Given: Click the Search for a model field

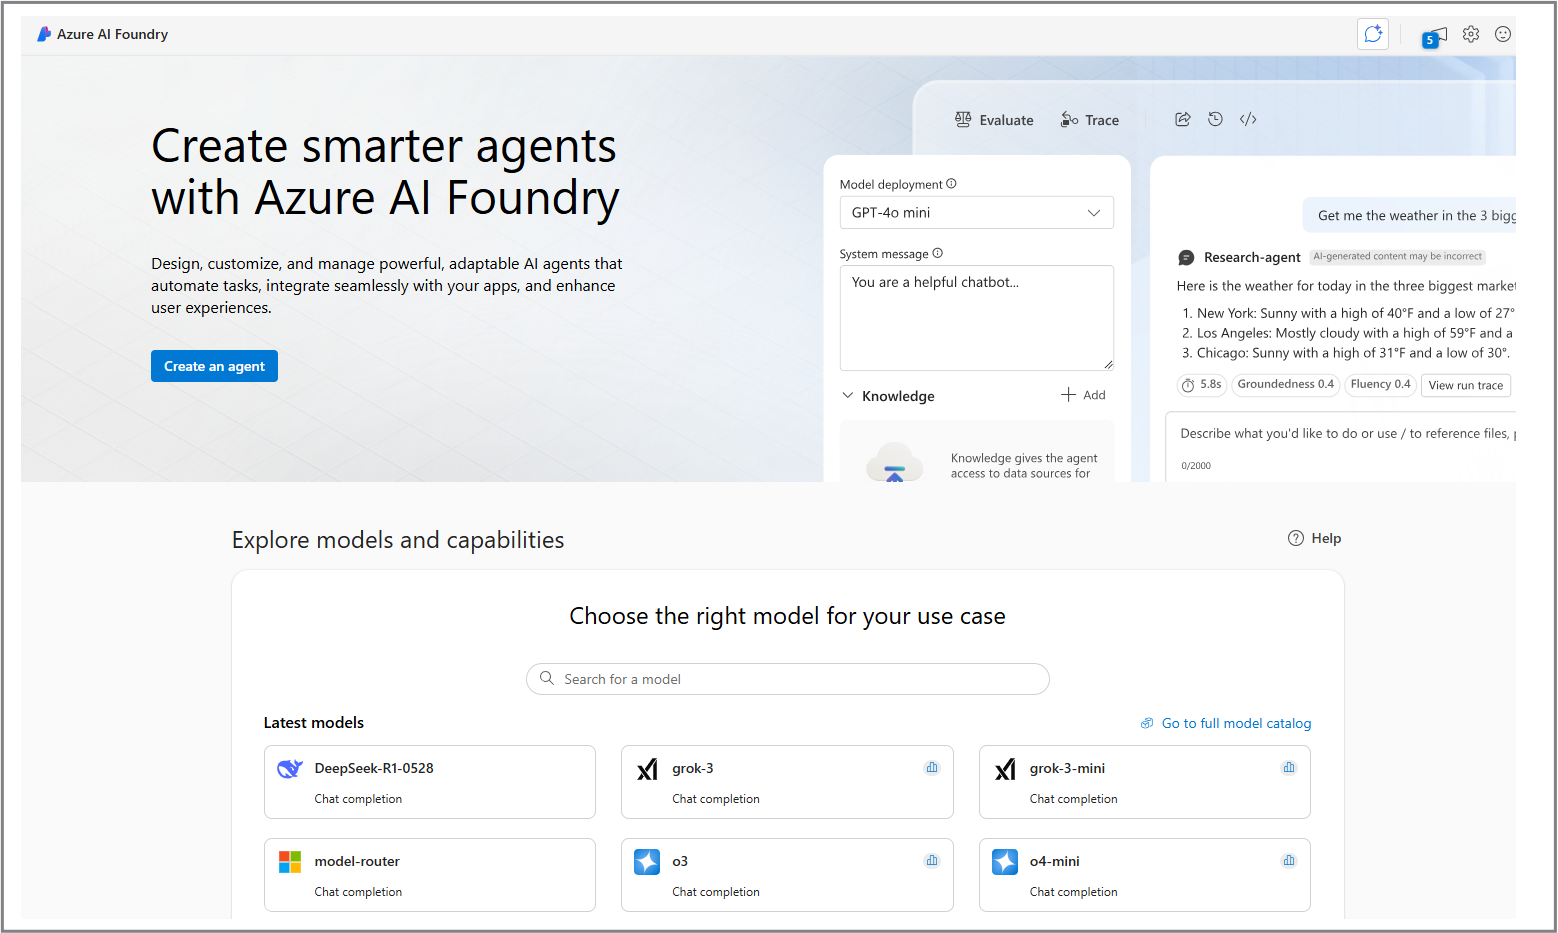Looking at the screenshot, I should click(x=787, y=679).
